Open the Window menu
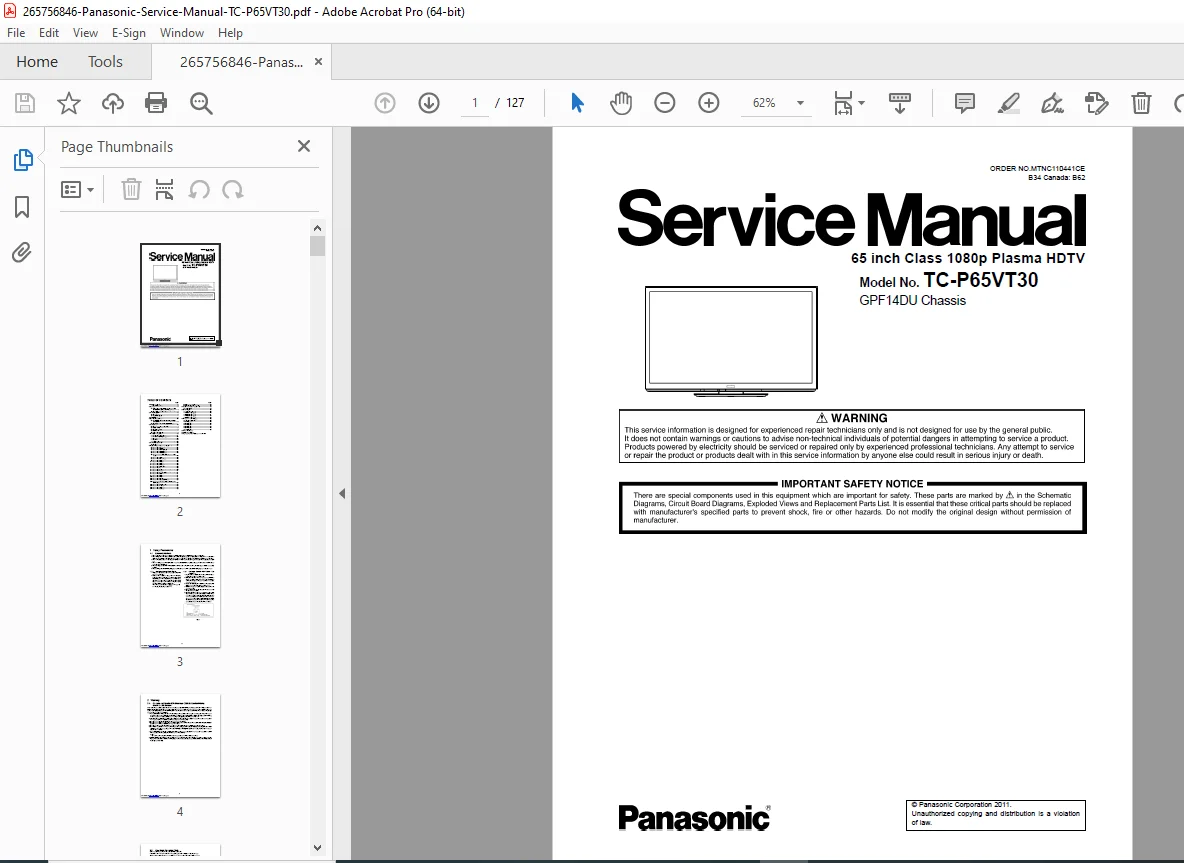1184x863 pixels. point(182,32)
